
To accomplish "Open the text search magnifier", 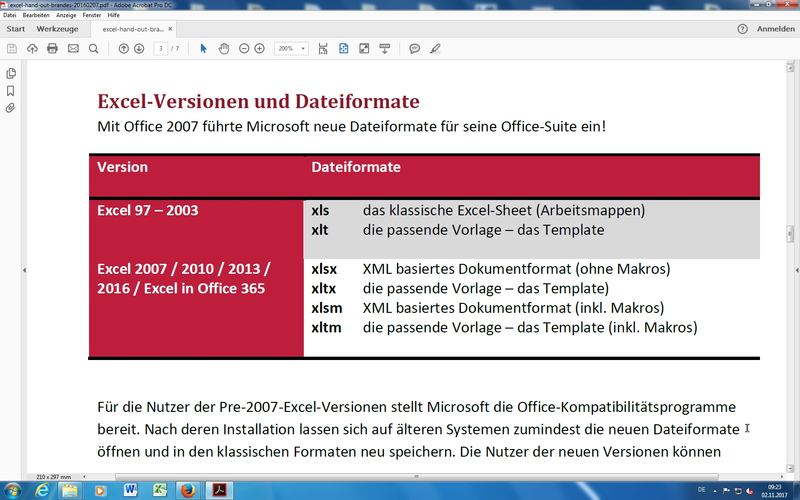I will coord(93,48).
